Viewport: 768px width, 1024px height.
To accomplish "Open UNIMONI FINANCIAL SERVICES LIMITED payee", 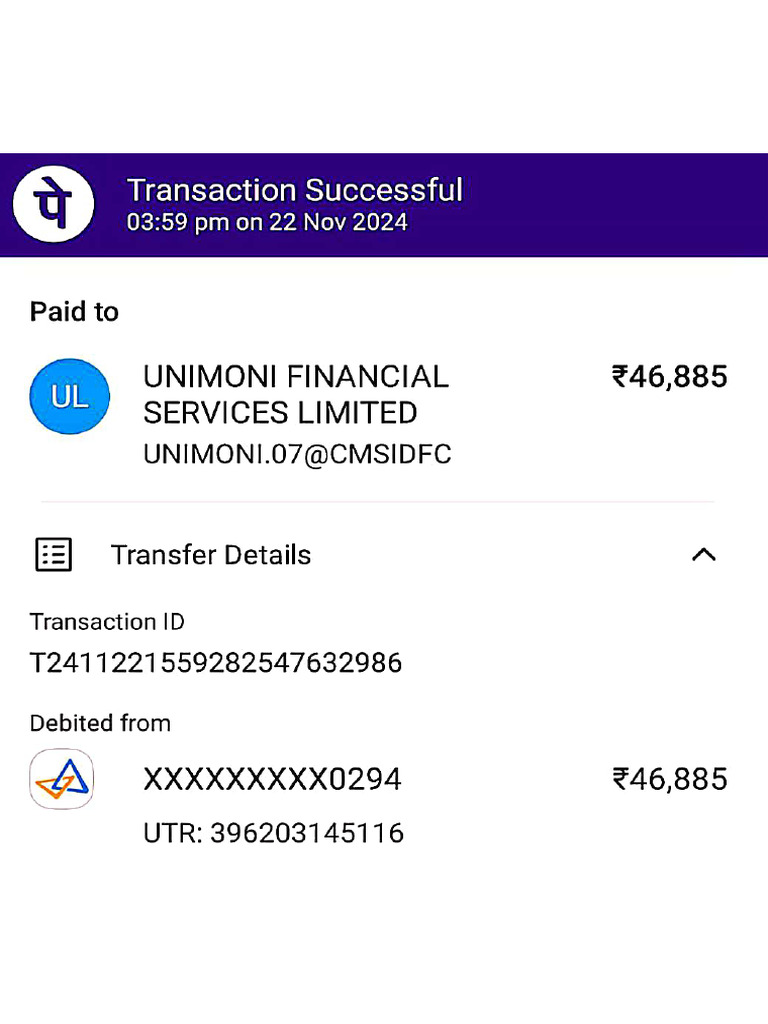I will (x=296, y=395).
